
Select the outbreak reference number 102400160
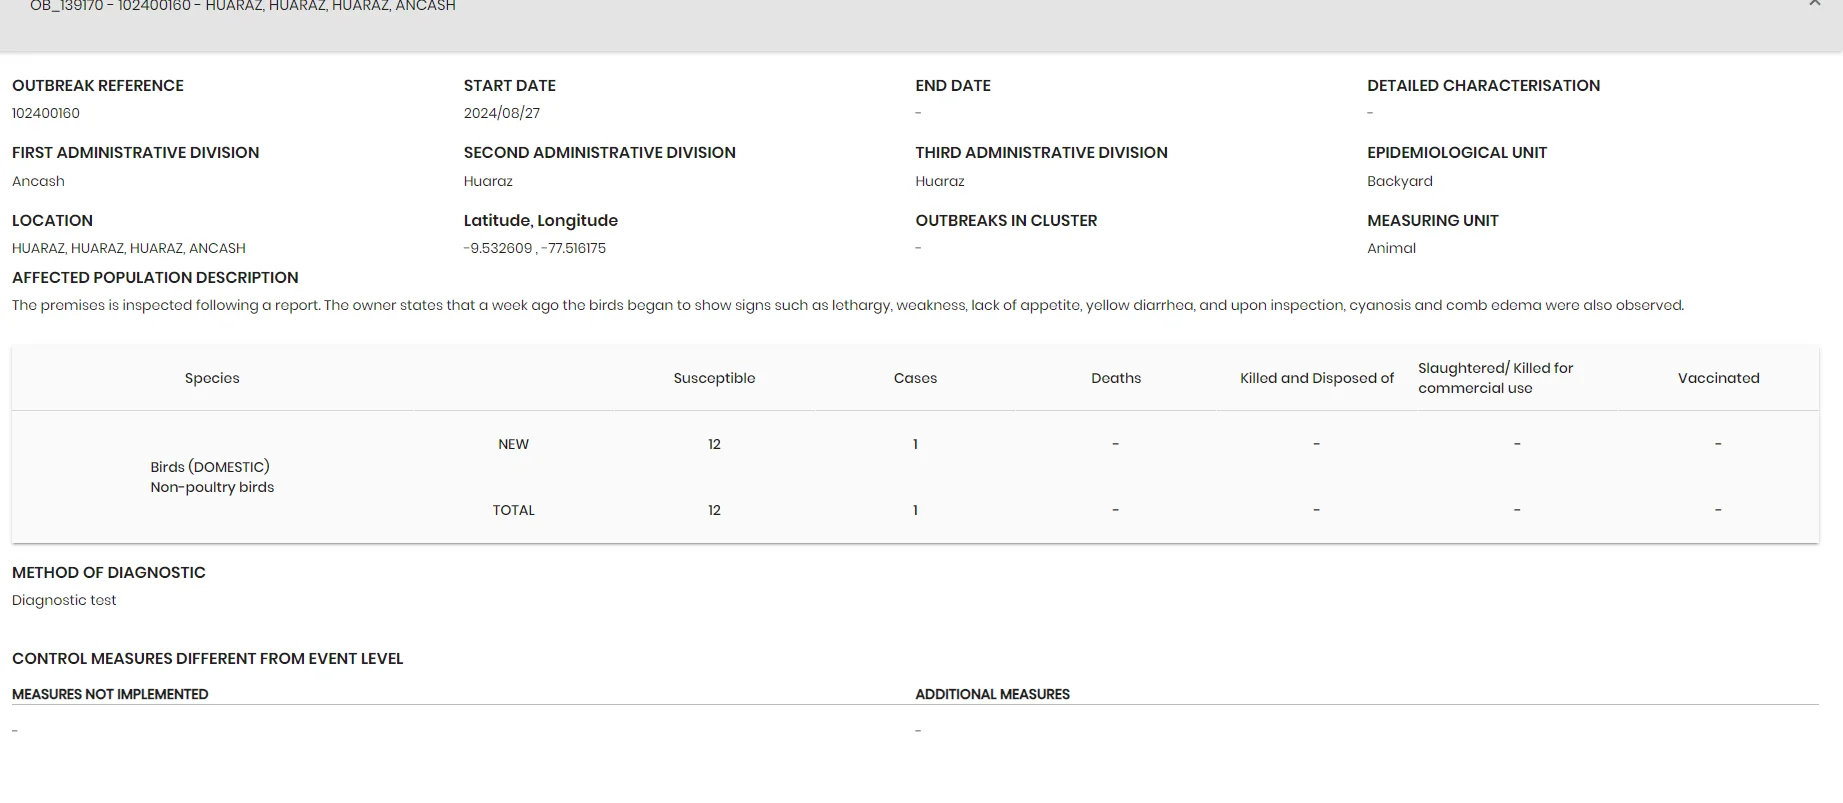[46, 113]
